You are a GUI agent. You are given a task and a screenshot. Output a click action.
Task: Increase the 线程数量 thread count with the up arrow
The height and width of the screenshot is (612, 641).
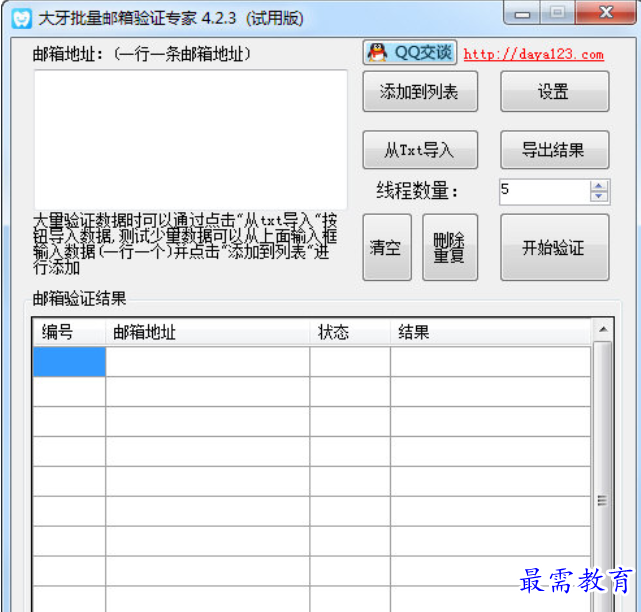599,186
